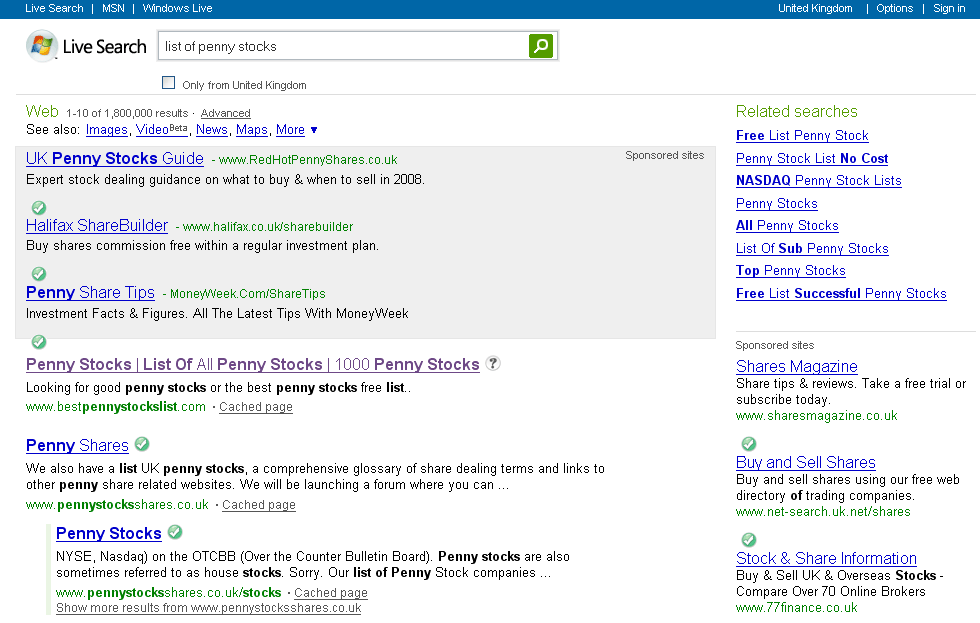Select related search NASDAQ Penny Stock Lists

(x=819, y=181)
